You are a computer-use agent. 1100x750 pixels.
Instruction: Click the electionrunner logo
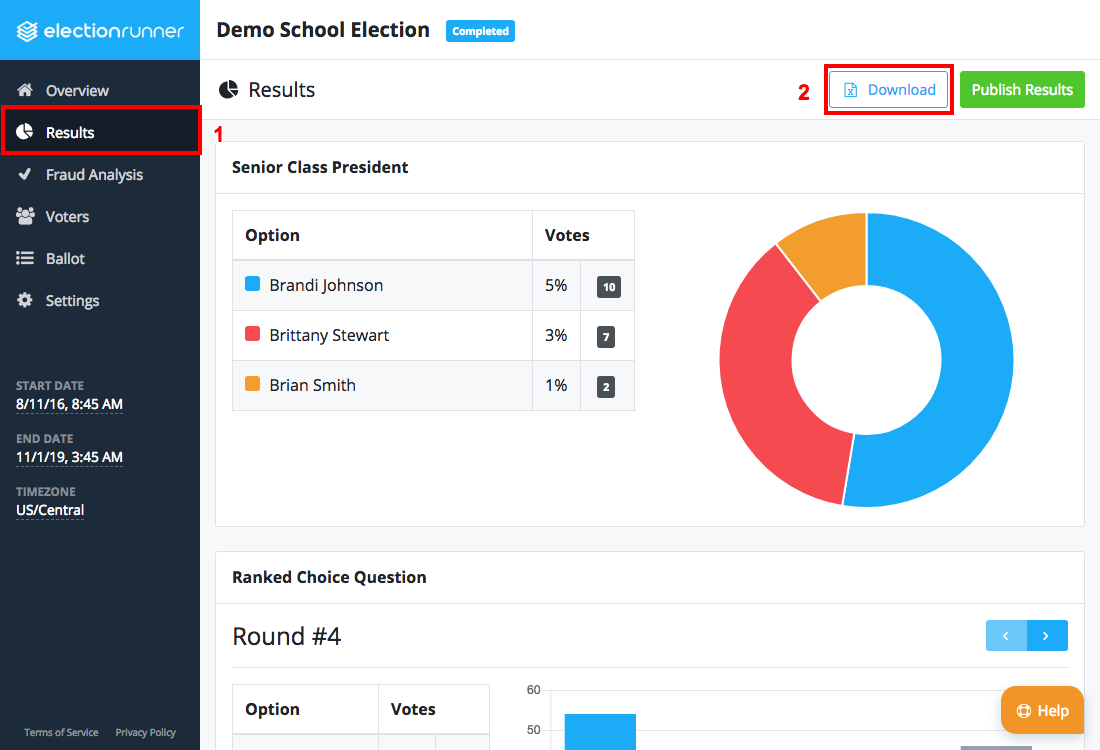[100, 30]
